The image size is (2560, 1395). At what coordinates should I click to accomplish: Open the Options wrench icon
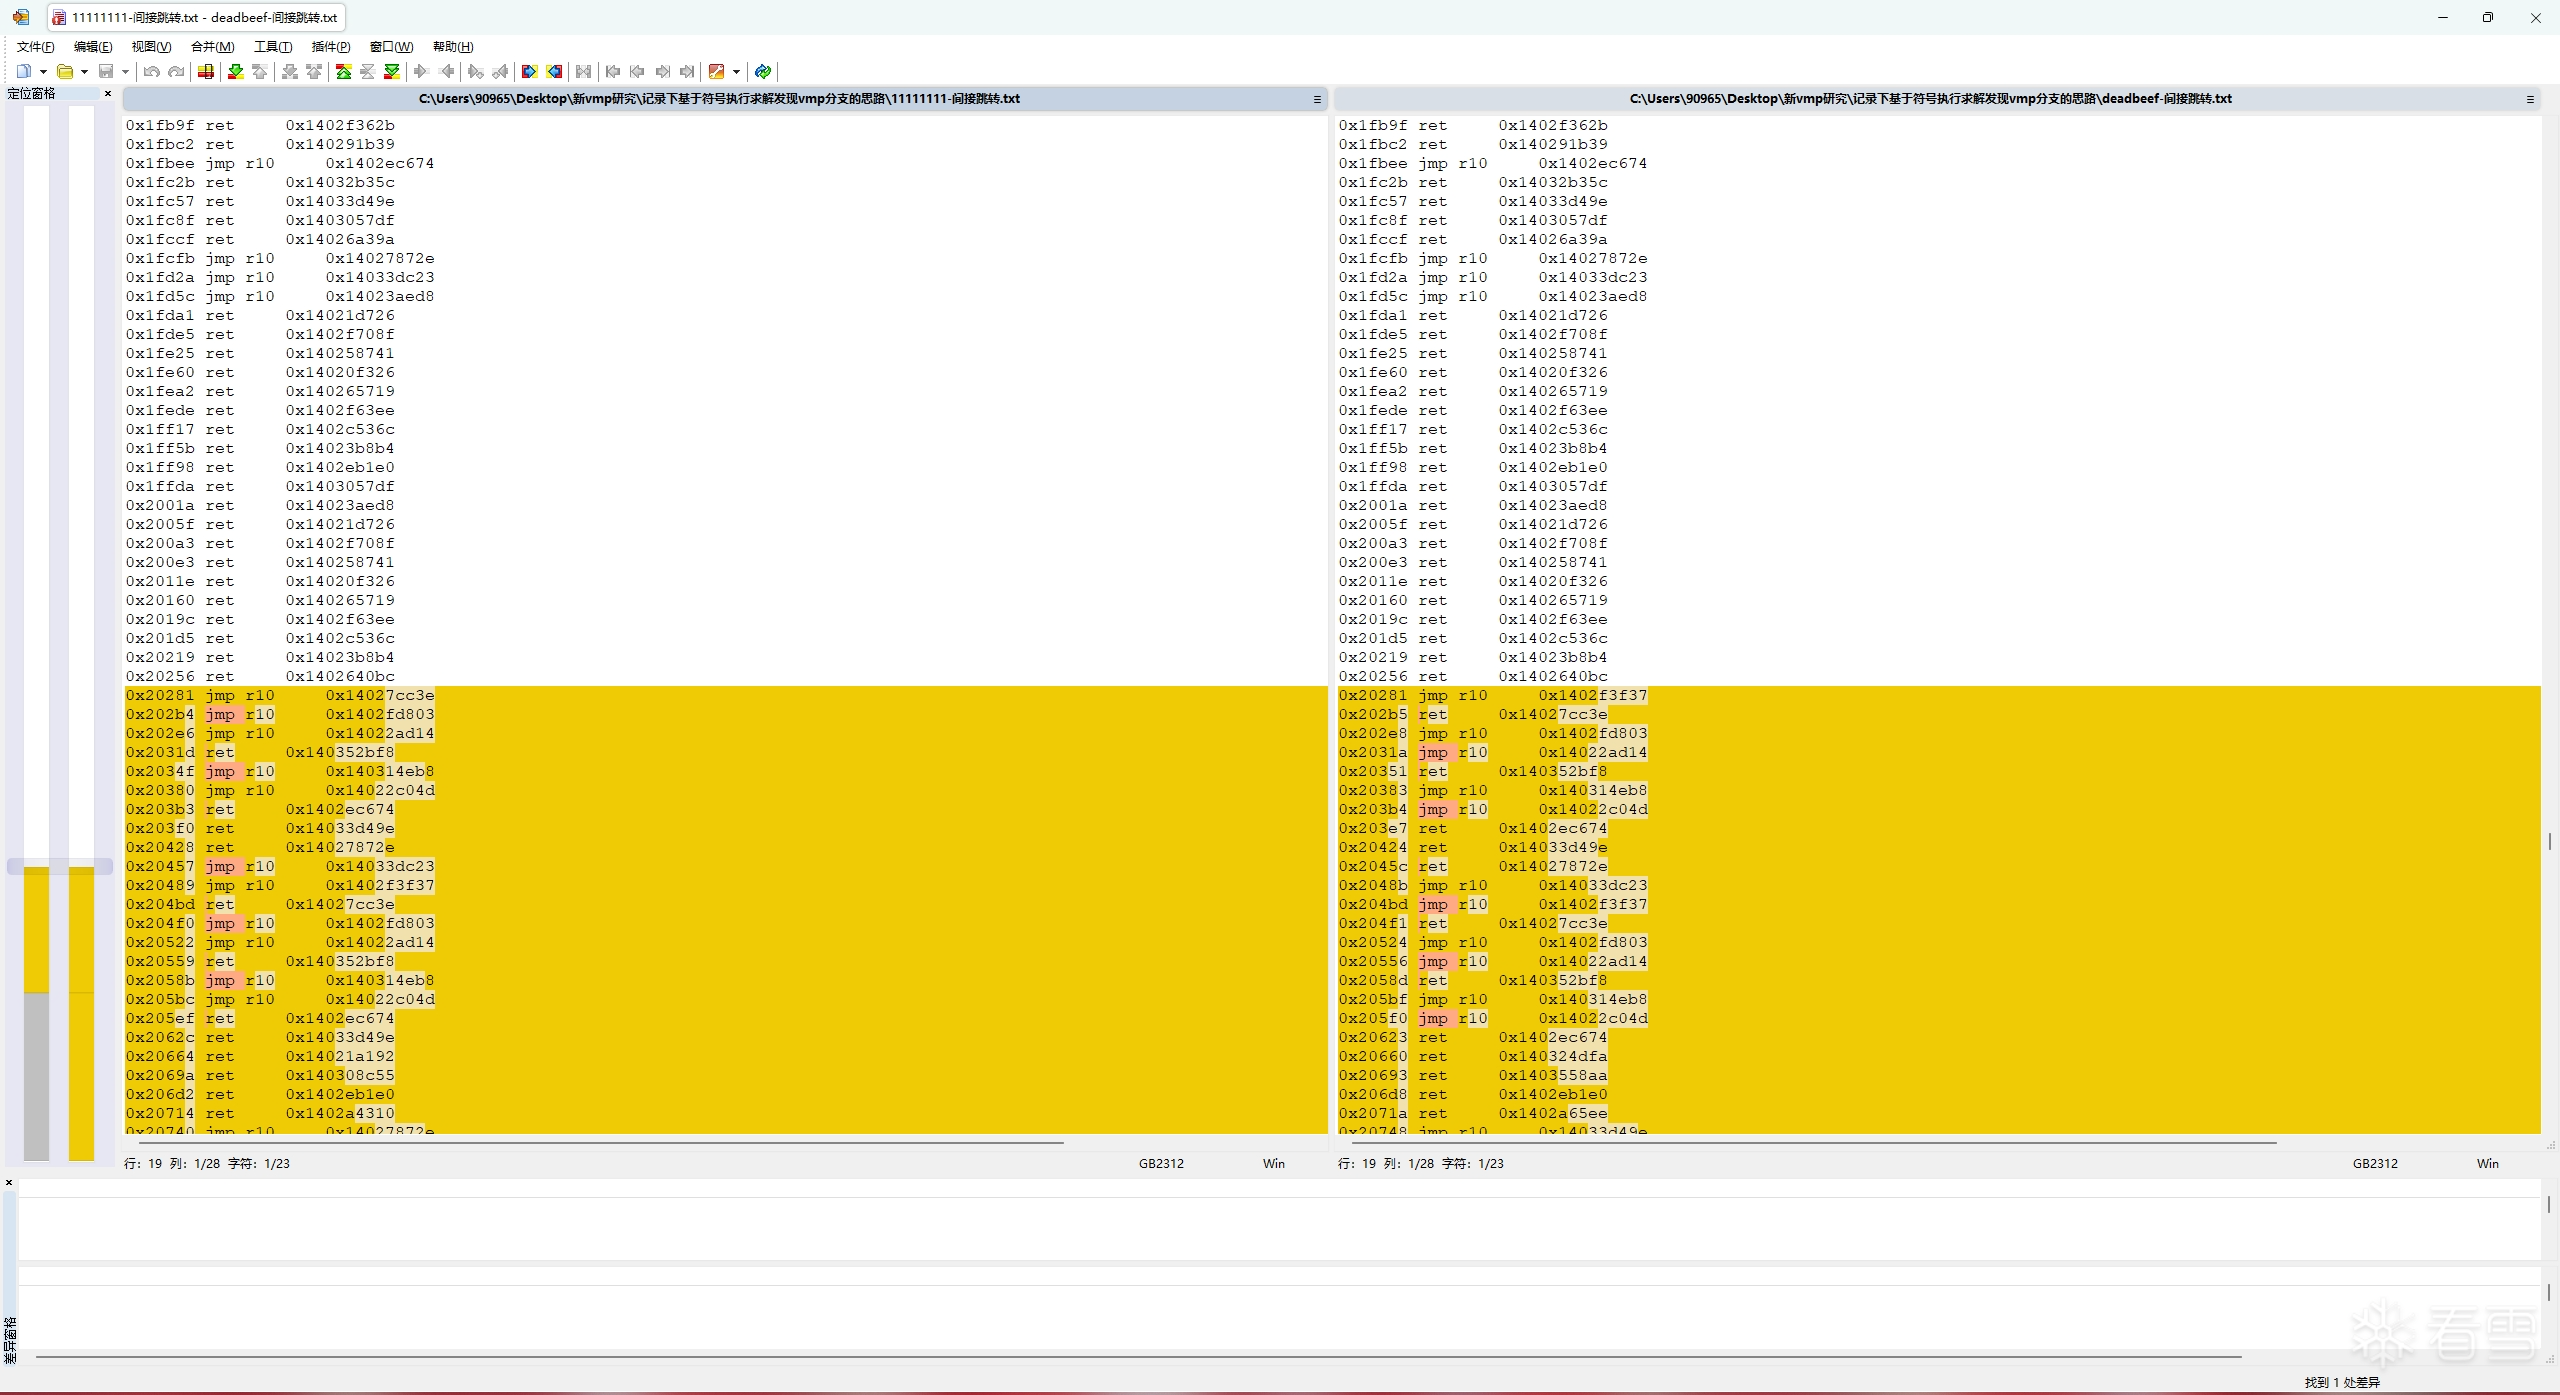(x=716, y=71)
